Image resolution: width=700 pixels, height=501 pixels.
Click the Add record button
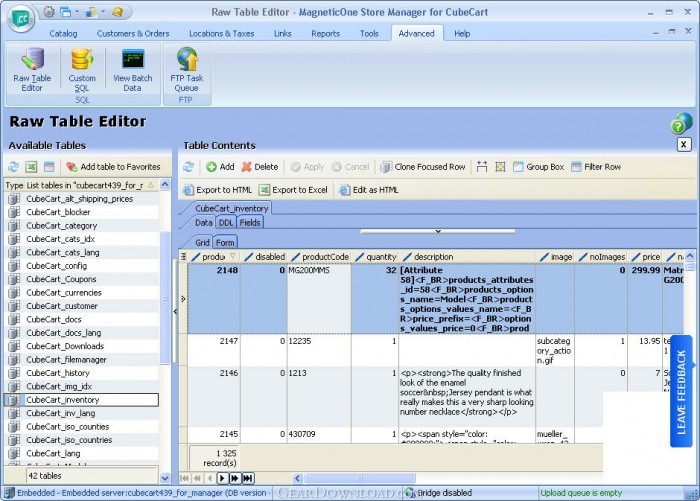(x=220, y=167)
